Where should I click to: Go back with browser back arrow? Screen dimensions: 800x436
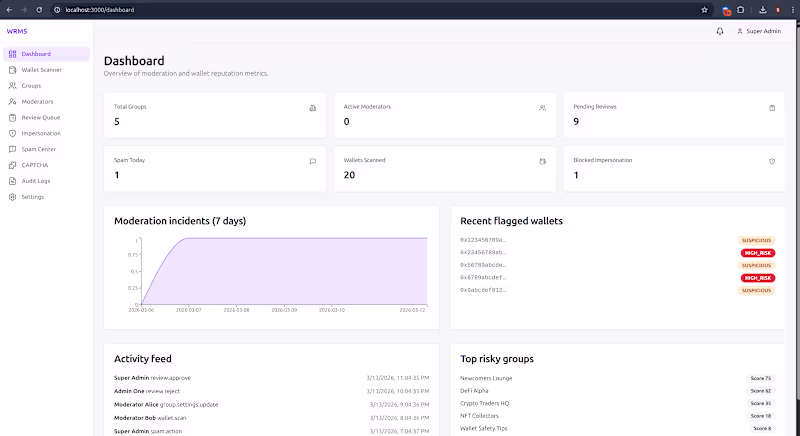pyautogui.click(x=9, y=10)
